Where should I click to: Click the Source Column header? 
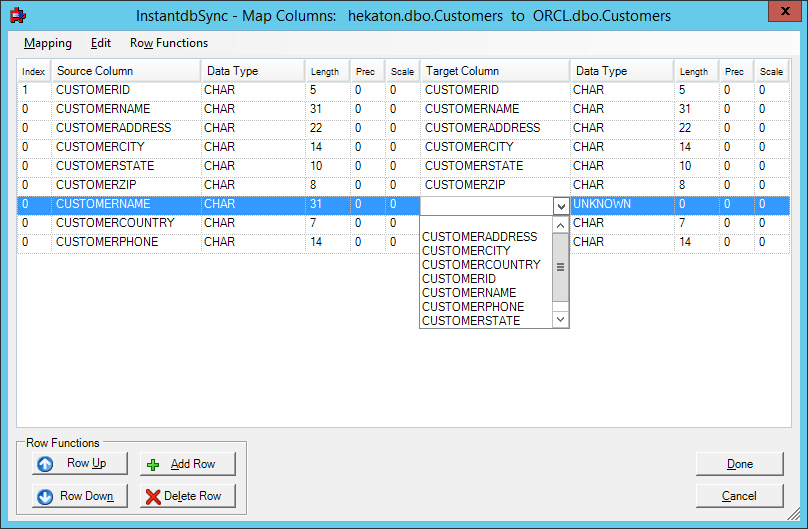point(126,71)
